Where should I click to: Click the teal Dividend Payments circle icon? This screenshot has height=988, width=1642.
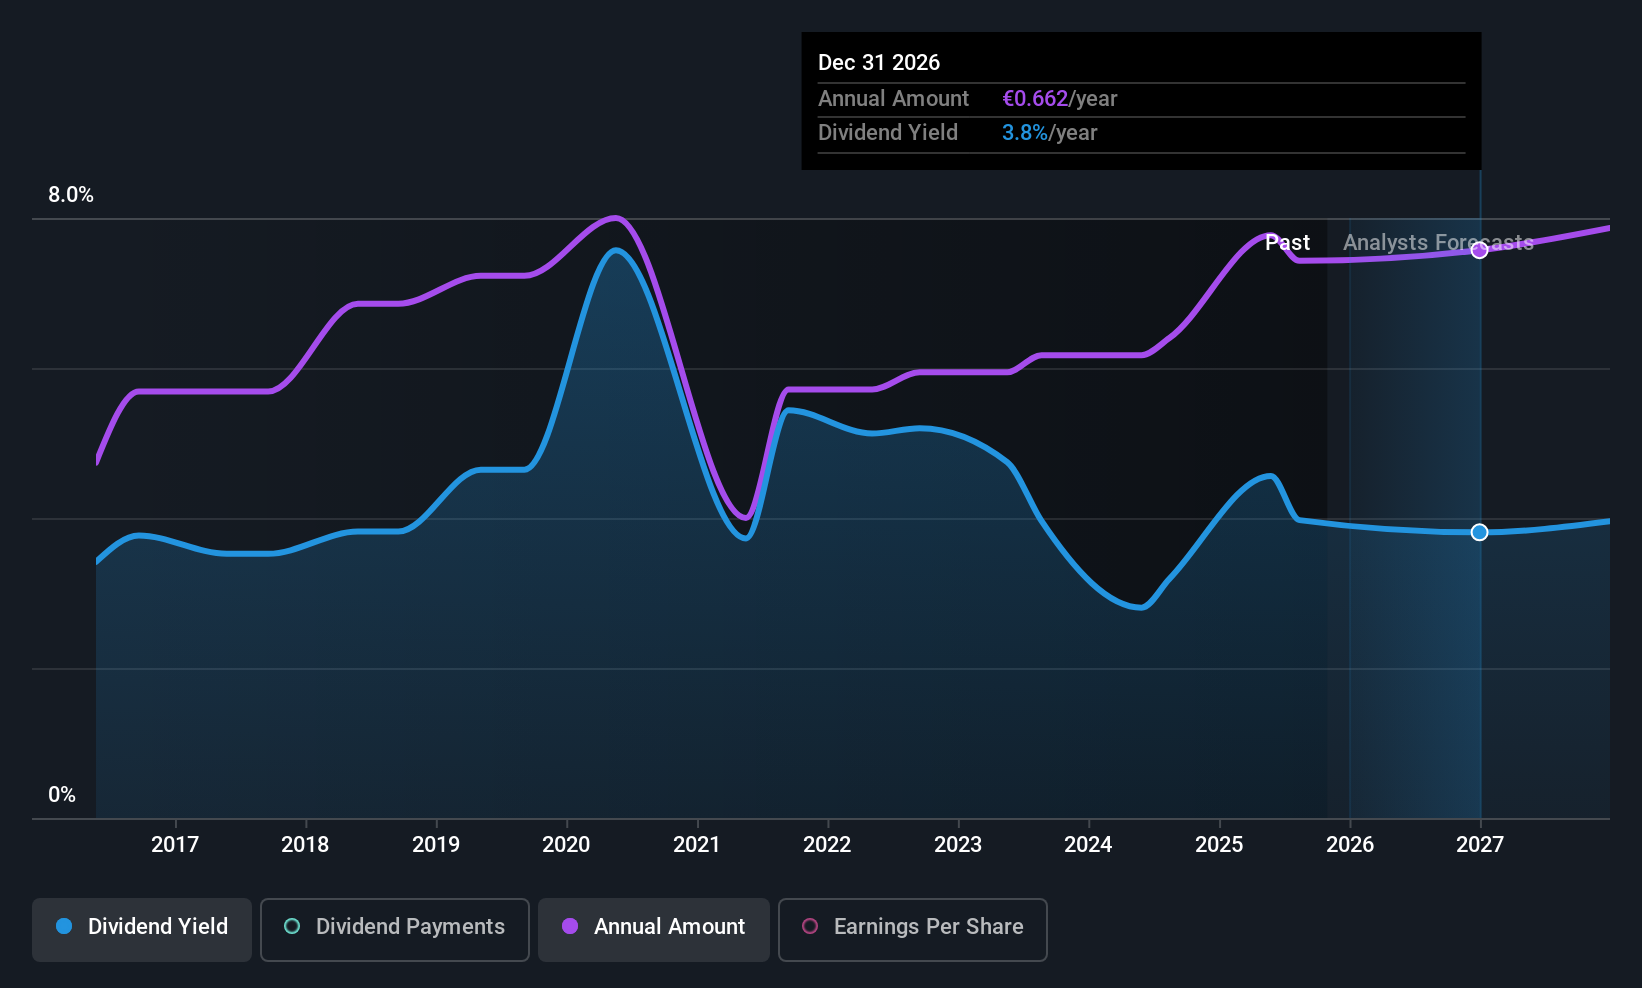(291, 927)
